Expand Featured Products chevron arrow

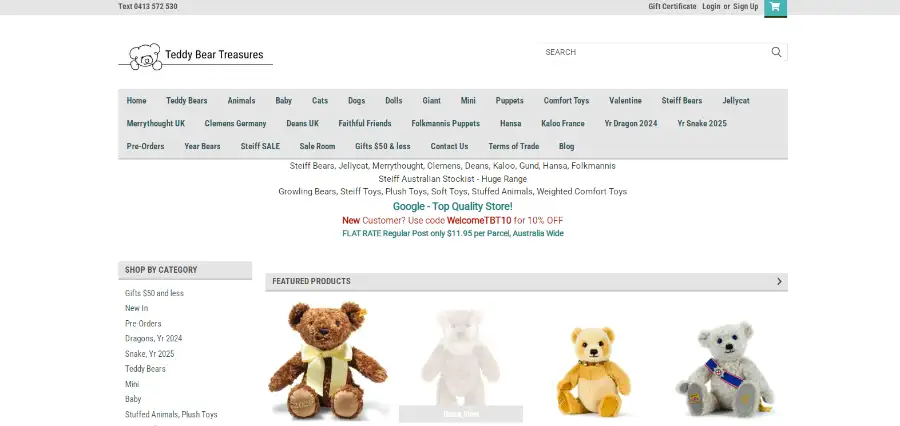point(779,281)
